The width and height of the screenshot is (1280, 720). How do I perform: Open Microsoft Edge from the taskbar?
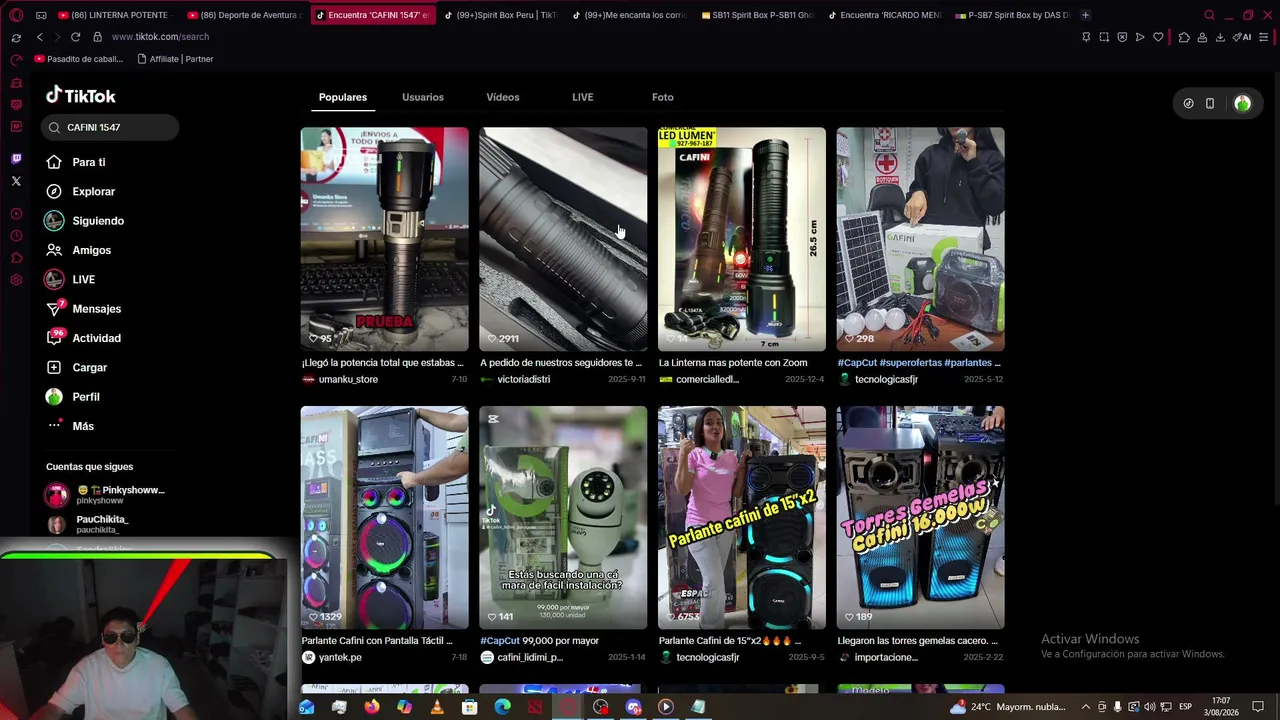tap(502, 707)
